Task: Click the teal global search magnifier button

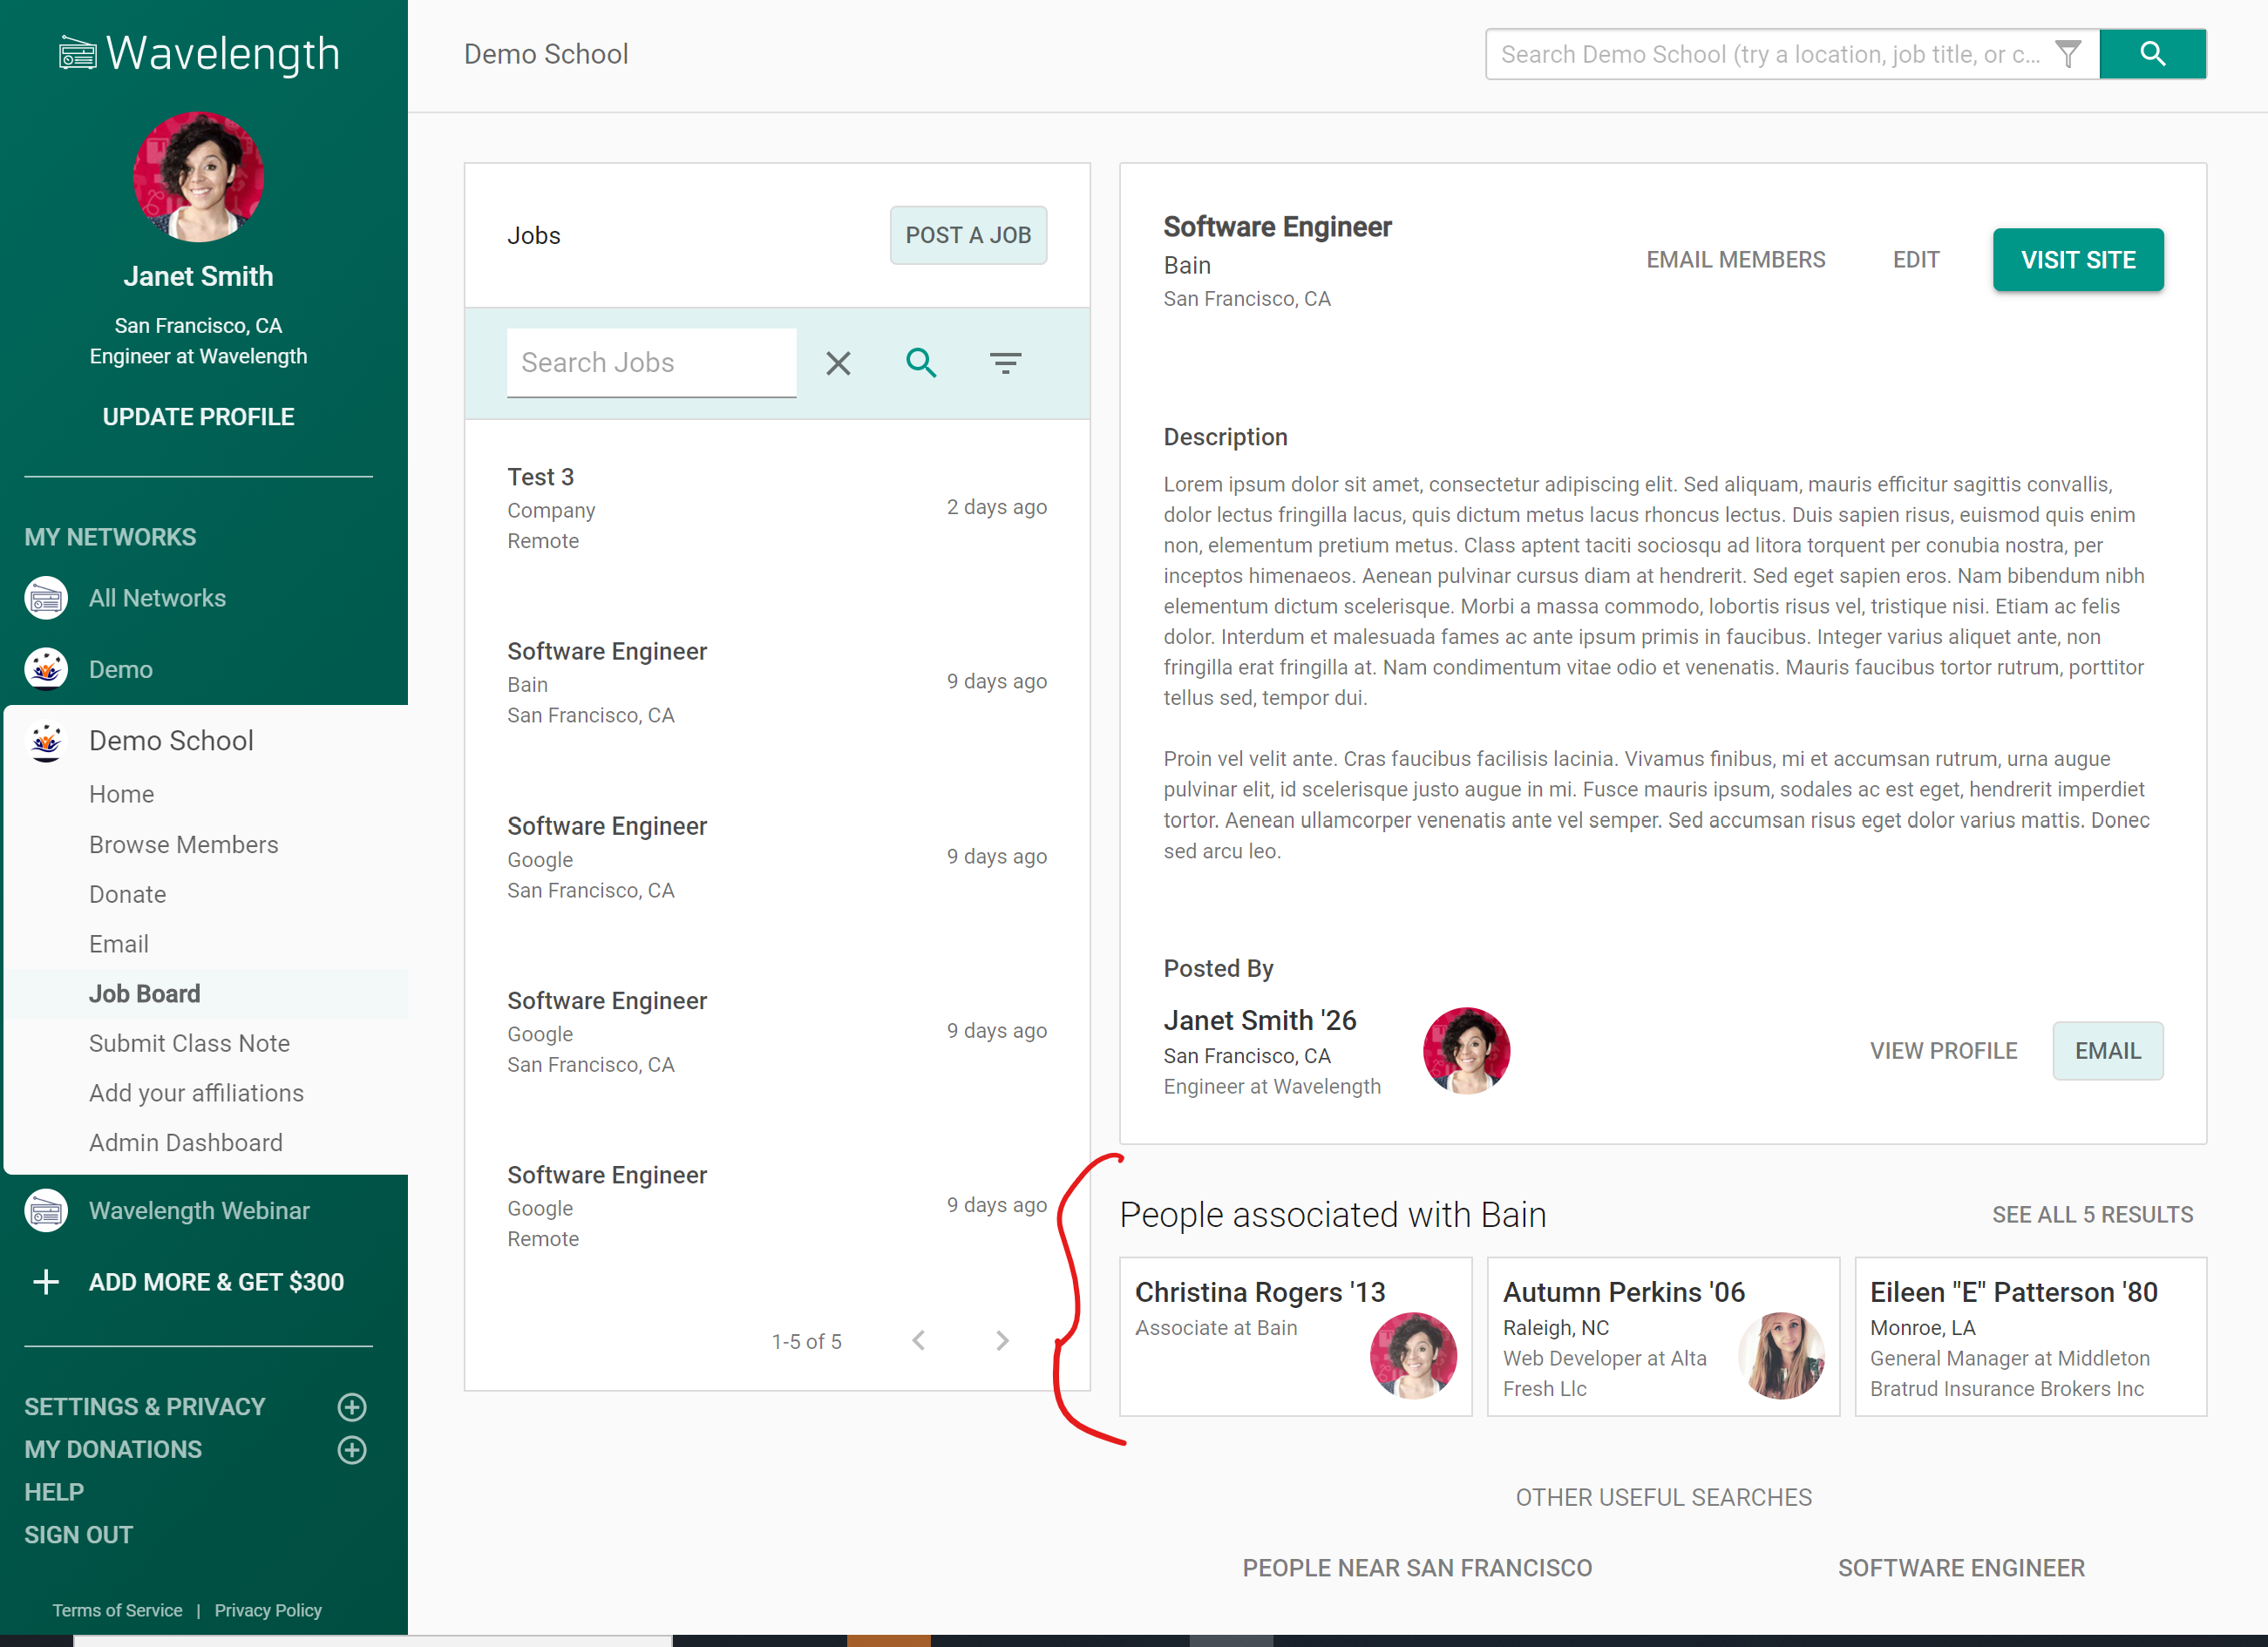Action: coord(2152,54)
